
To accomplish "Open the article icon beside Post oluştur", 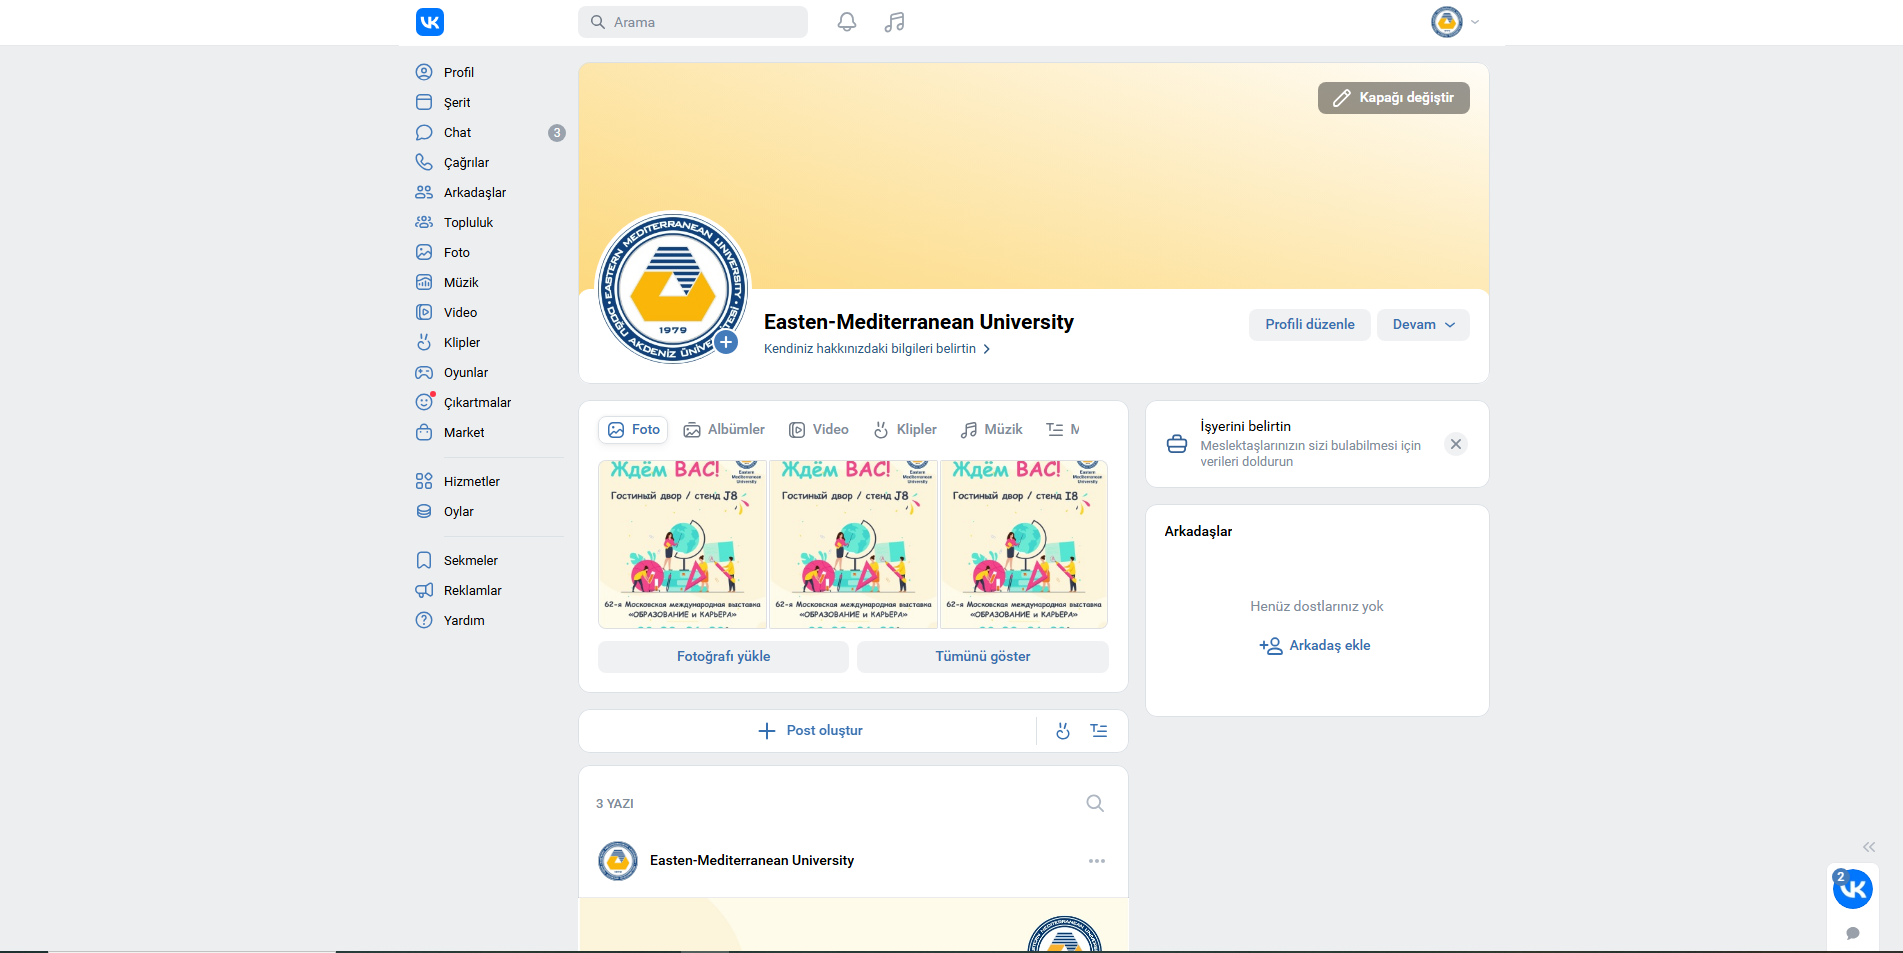I will (1099, 731).
